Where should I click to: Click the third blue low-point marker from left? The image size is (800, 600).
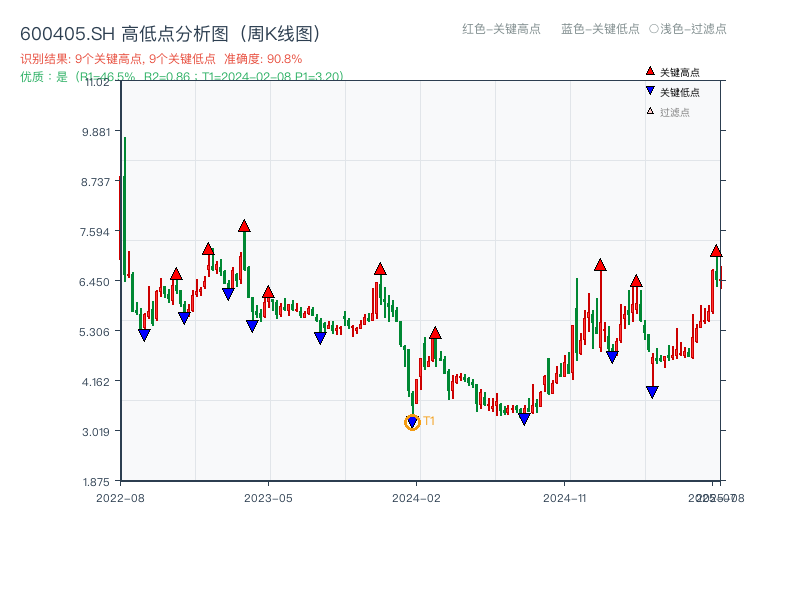[228, 294]
